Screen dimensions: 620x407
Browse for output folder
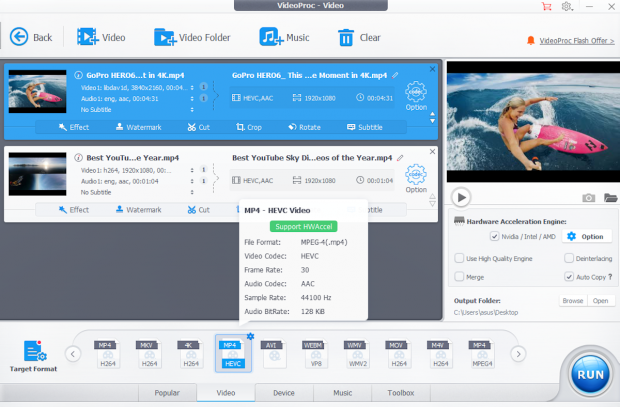(x=573, y=301)
